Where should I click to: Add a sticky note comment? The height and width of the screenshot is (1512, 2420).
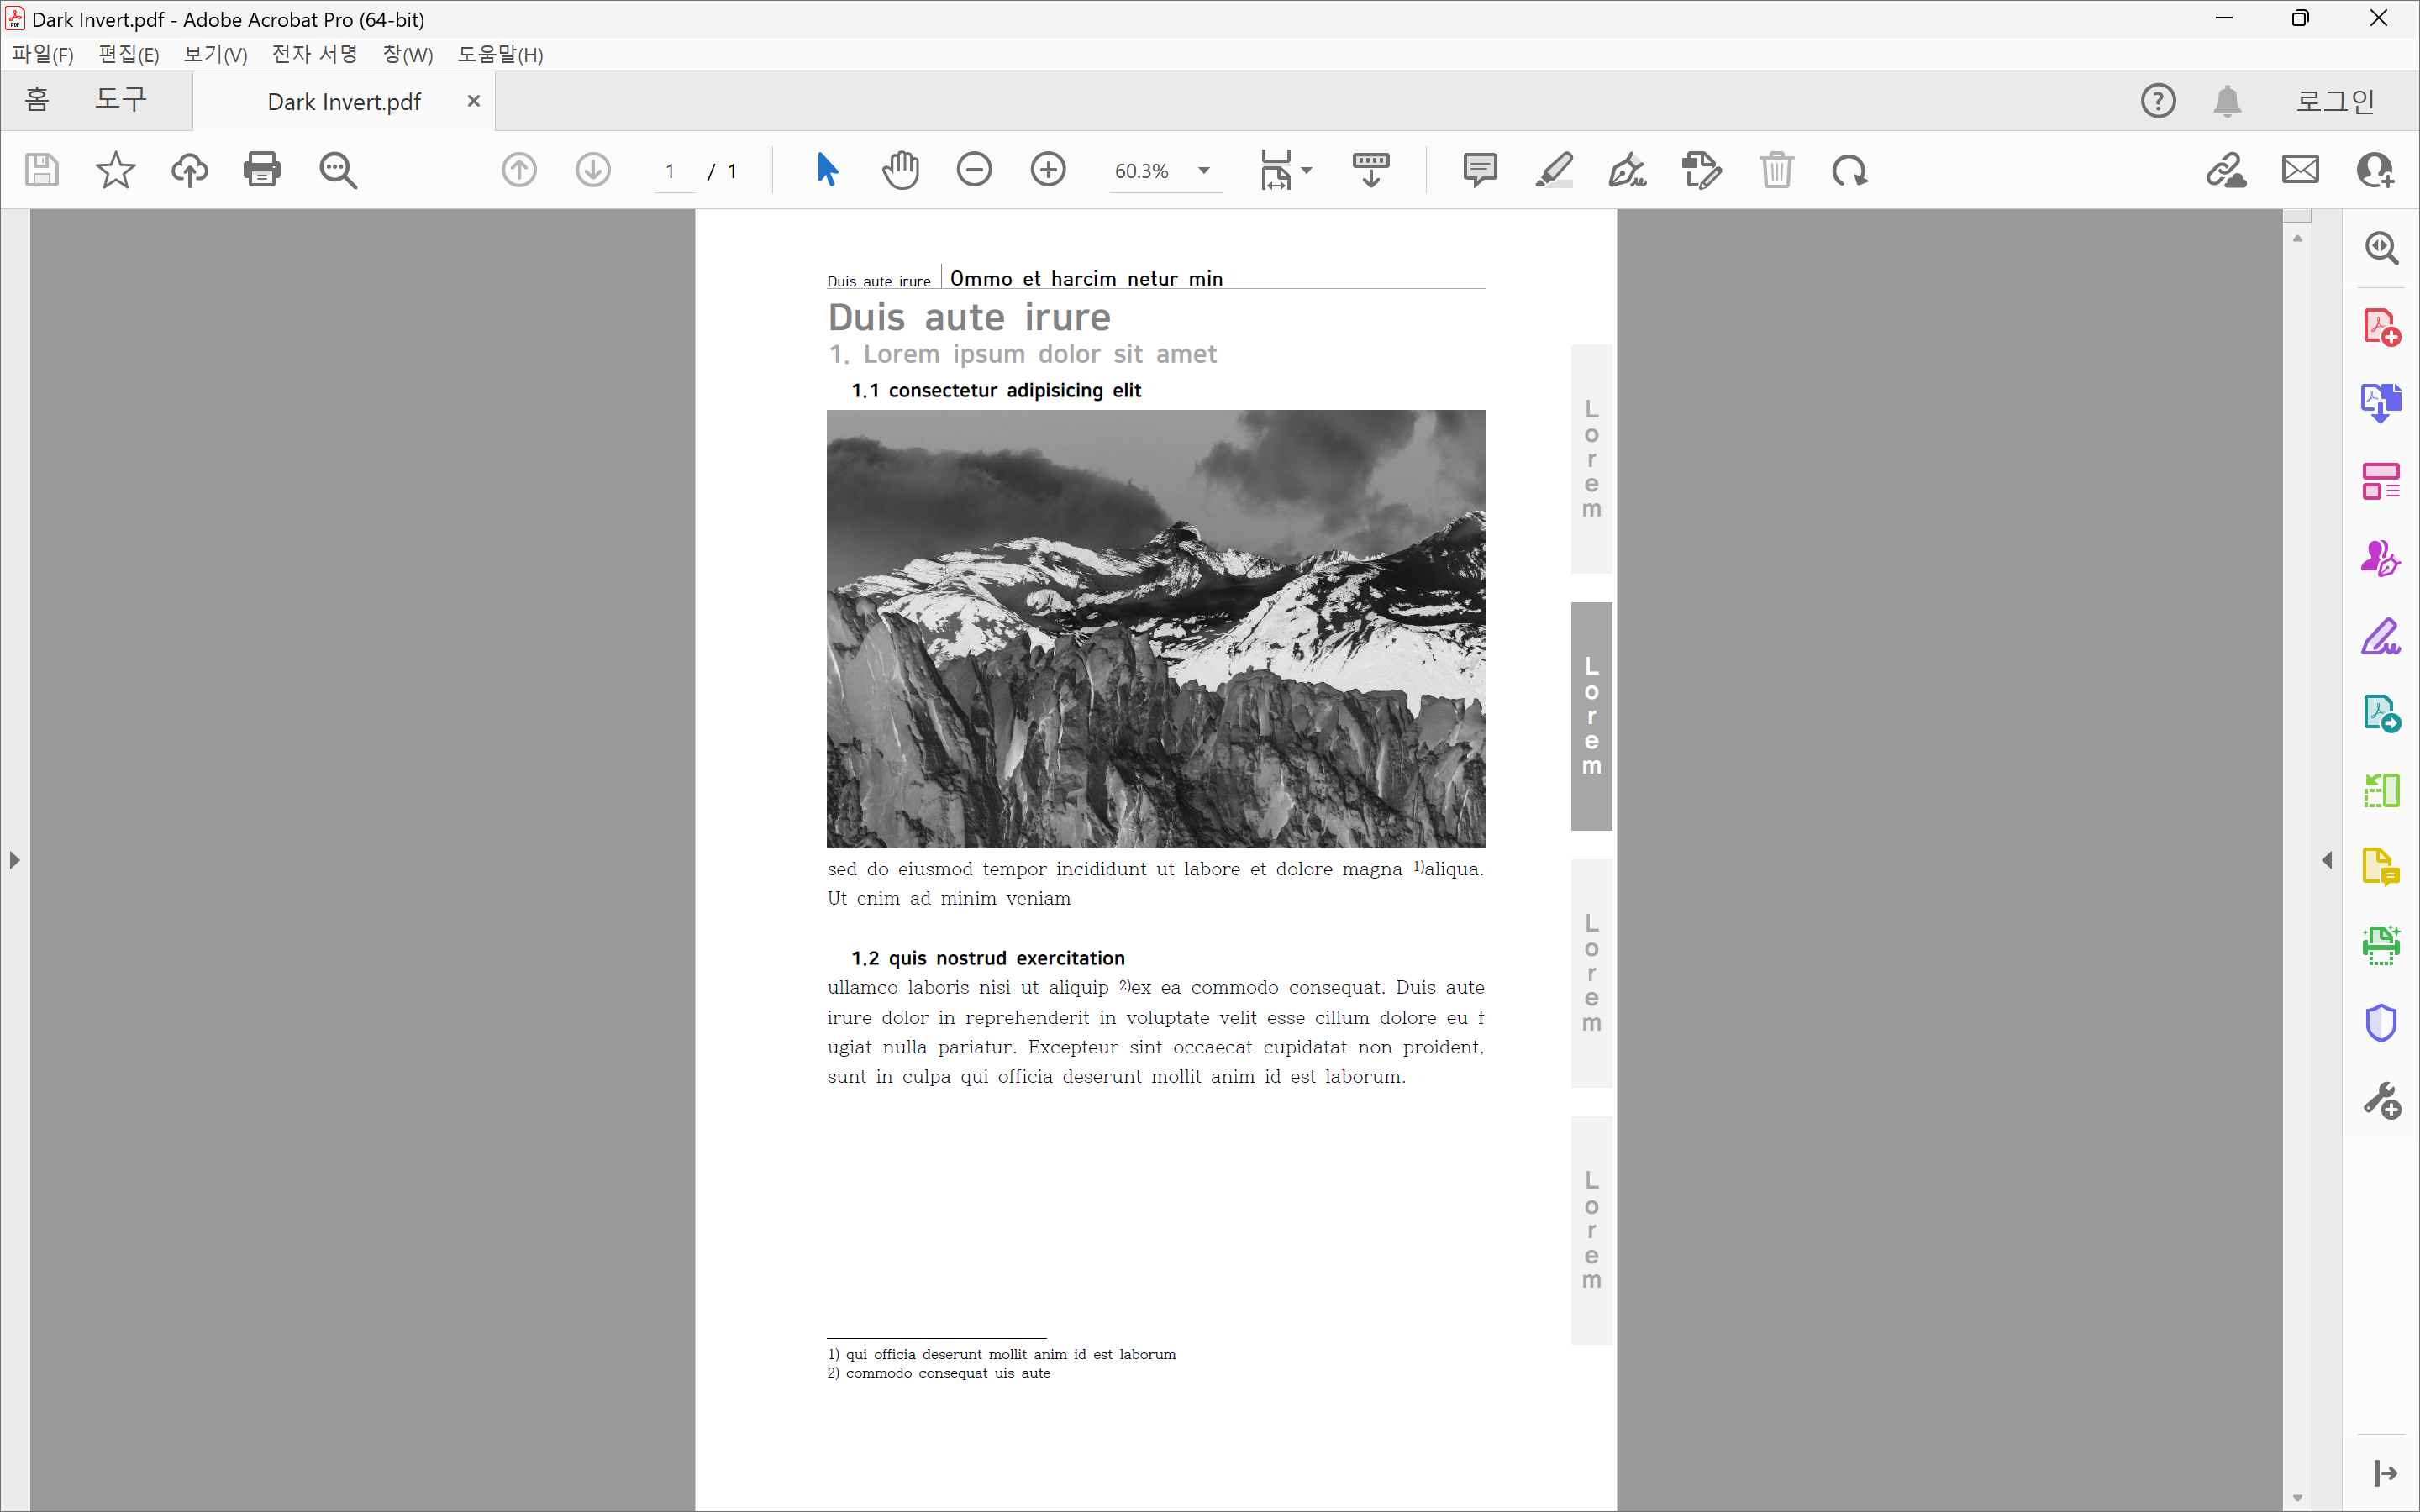[x=1479, y=170]
